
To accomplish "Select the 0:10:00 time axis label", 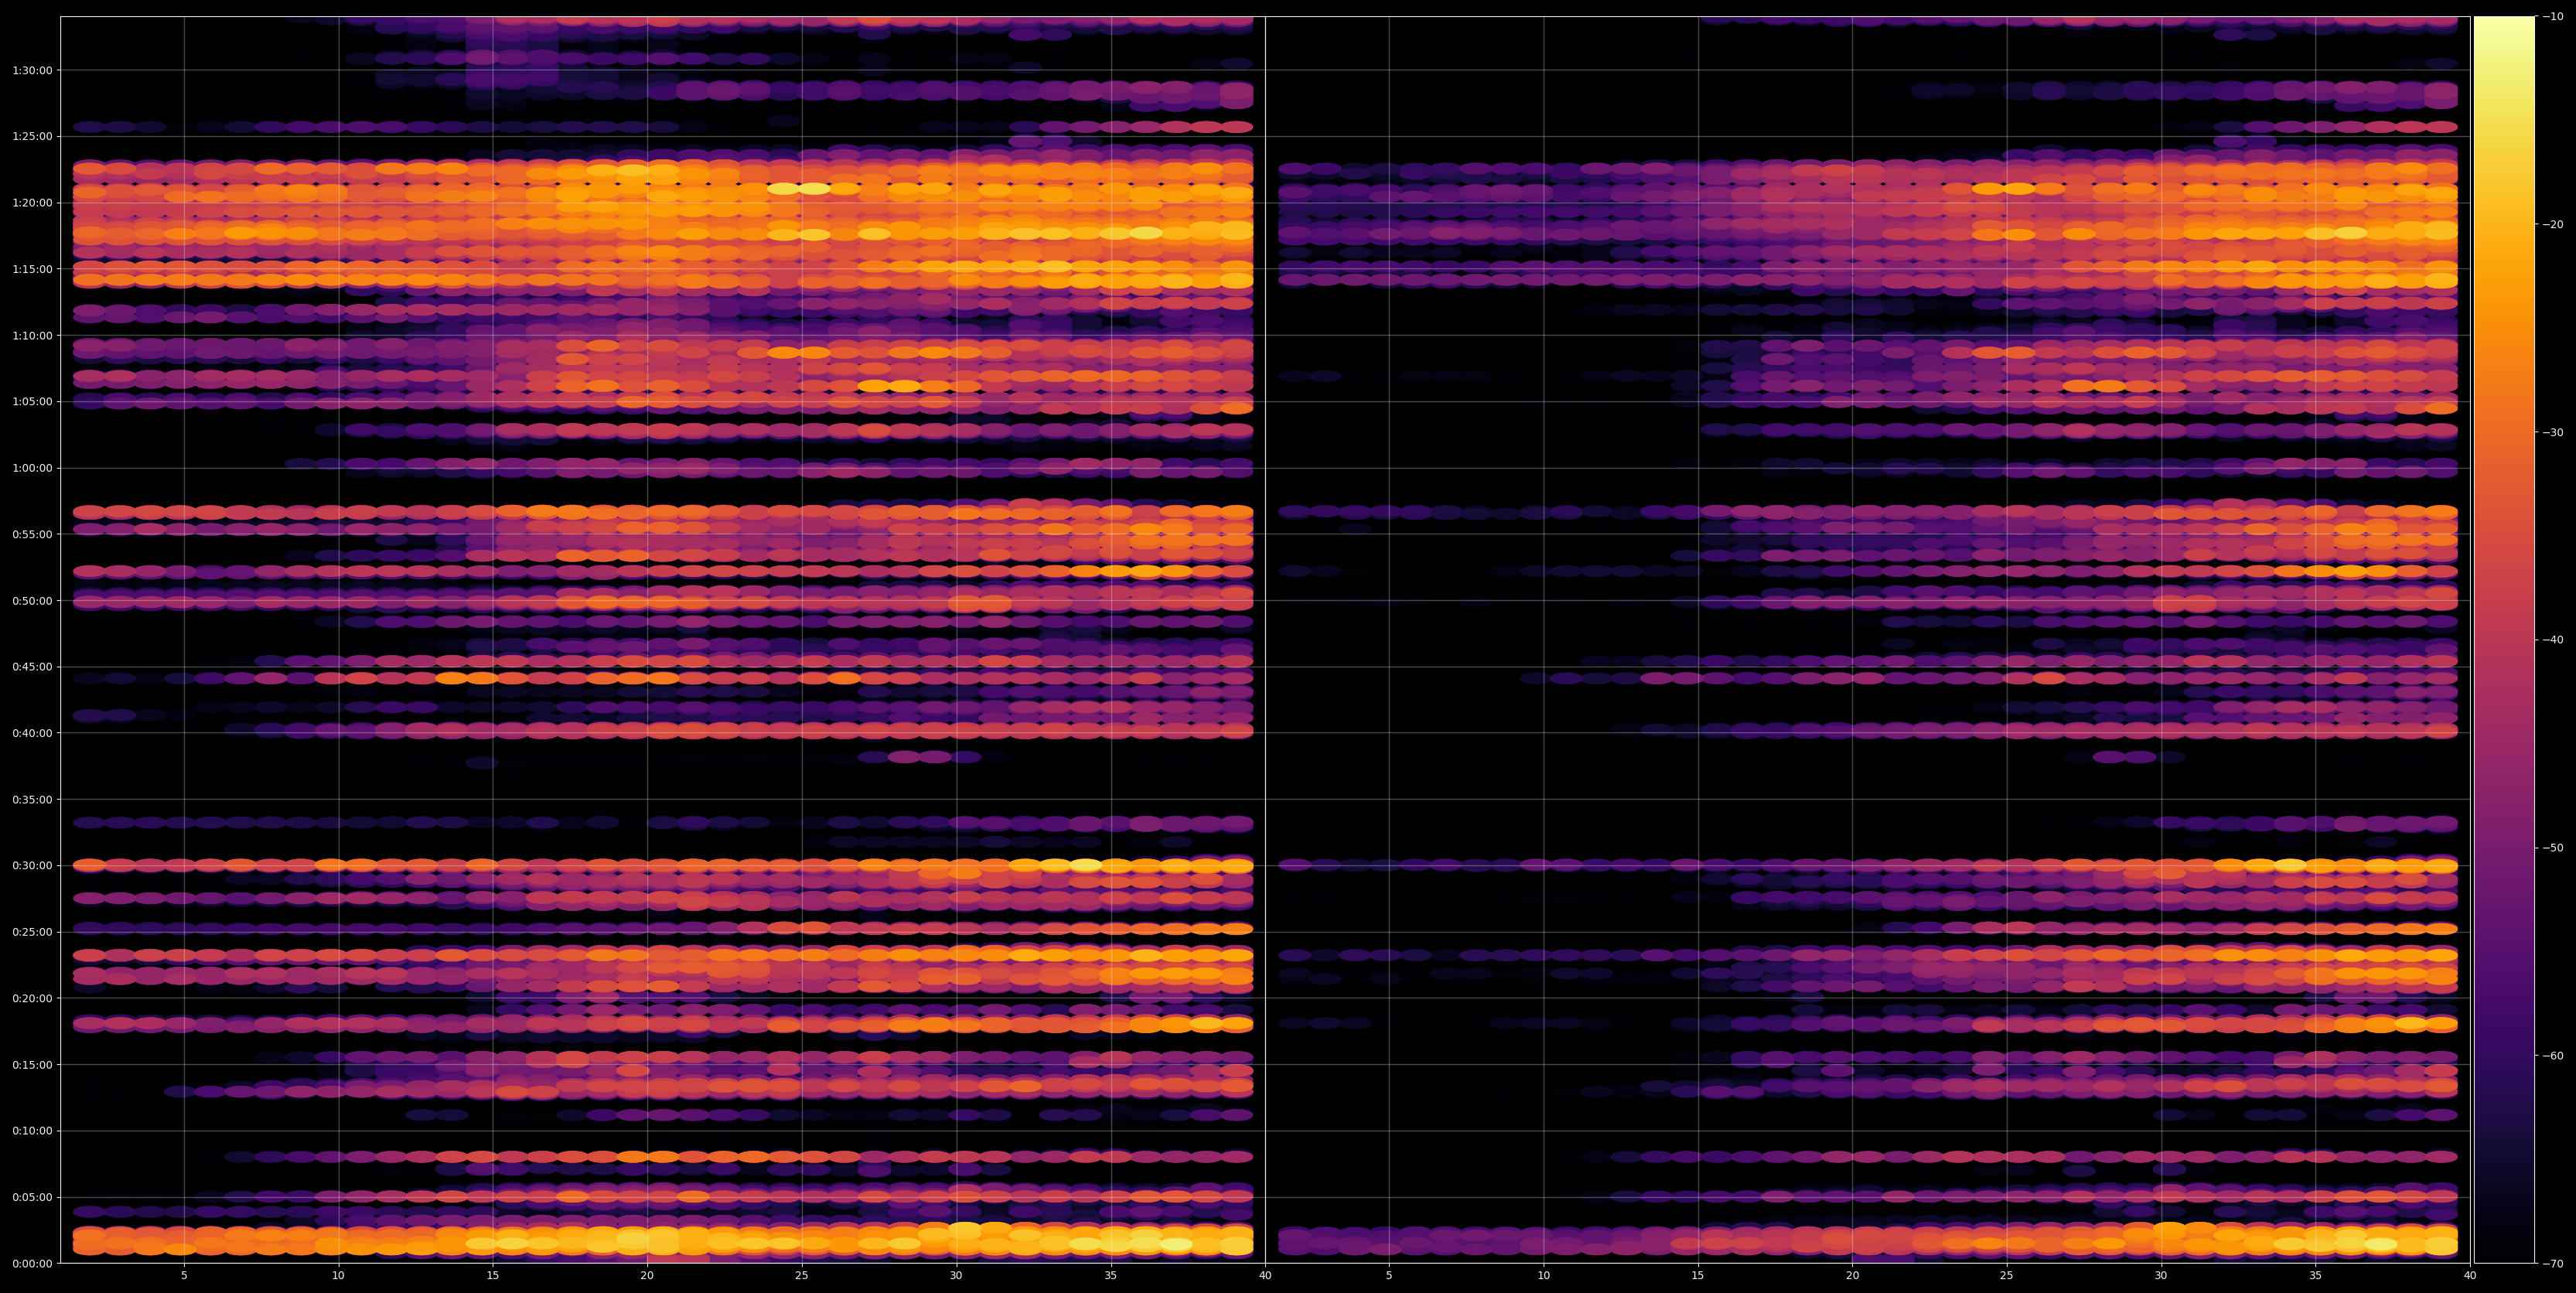I will coord(32,1131).
